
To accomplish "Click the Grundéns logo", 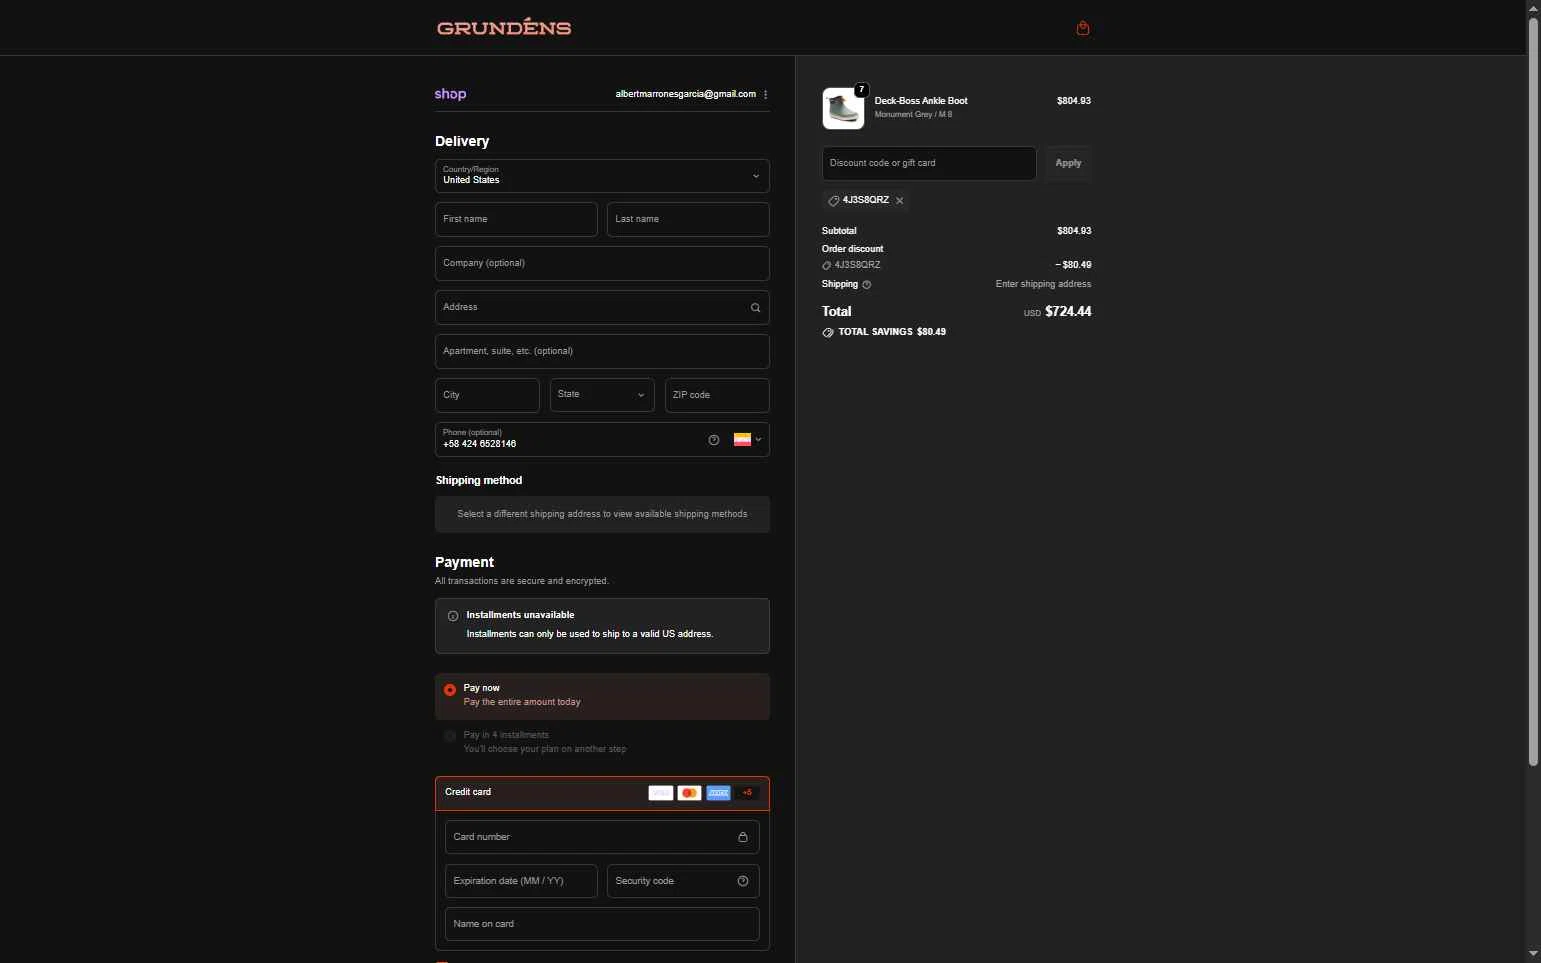I will coord(504,28).
